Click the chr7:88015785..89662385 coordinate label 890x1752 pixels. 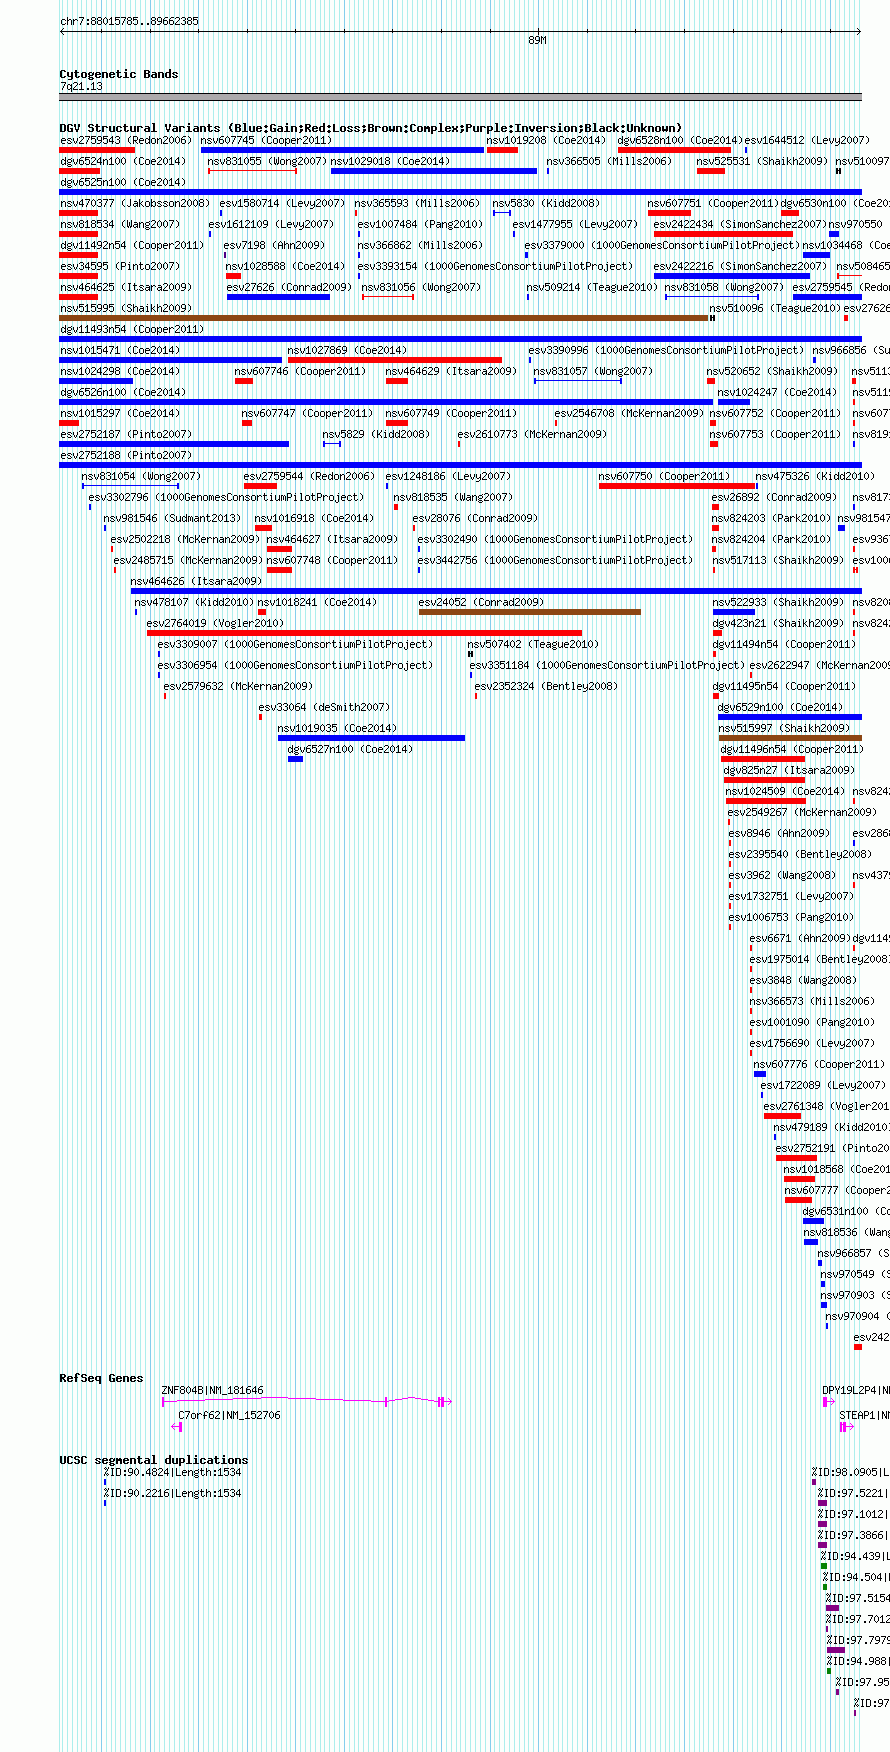[129, 21]
